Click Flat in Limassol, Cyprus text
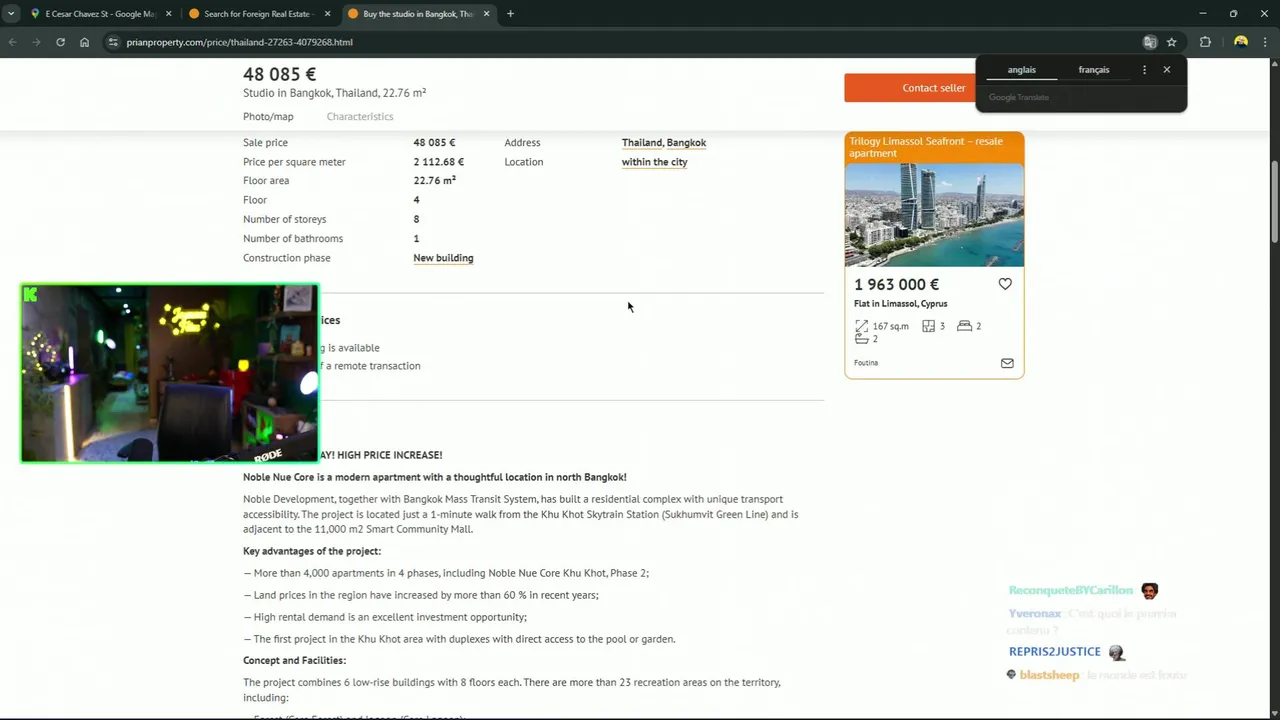The height and width of the screenshot is (720, 1280). click(900, 304)
